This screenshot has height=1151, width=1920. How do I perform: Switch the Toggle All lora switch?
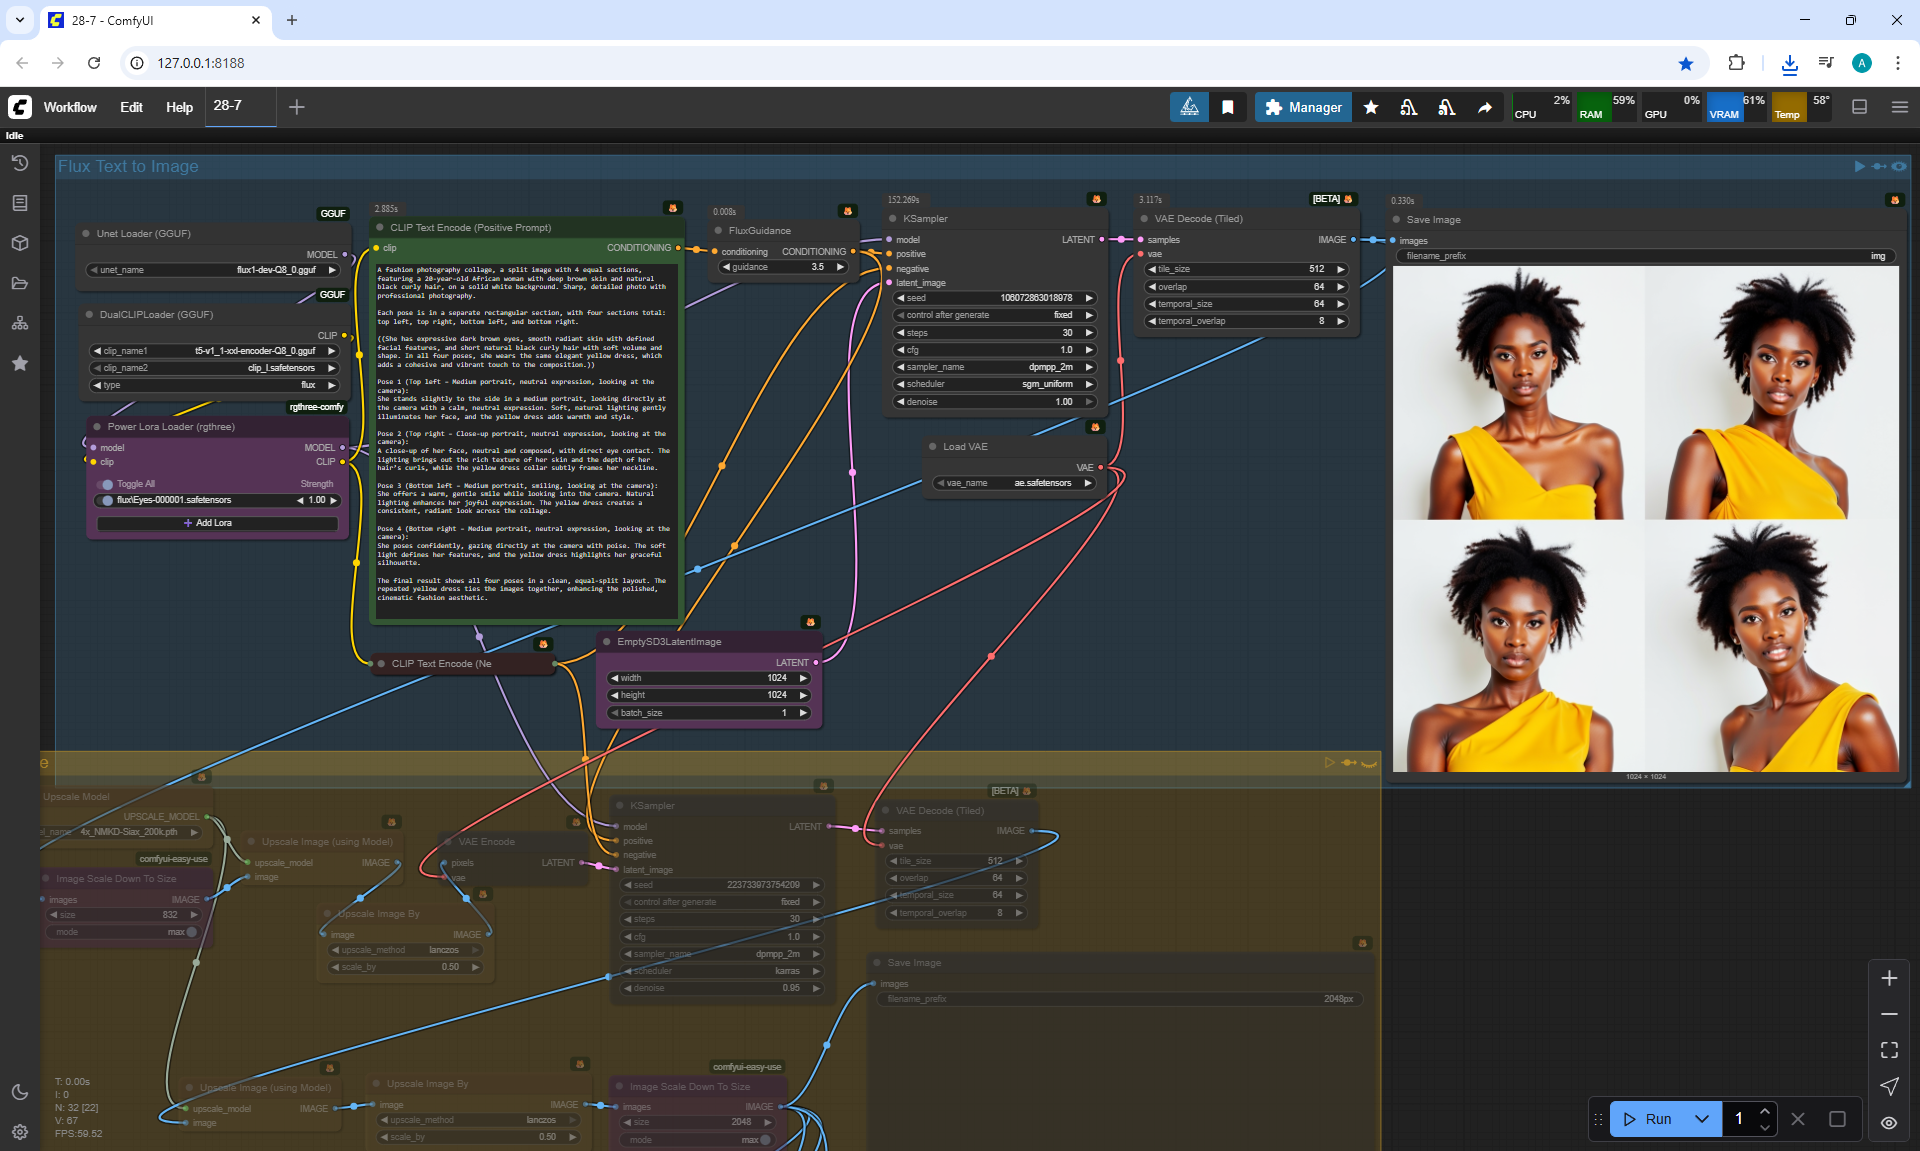point(106,484)
